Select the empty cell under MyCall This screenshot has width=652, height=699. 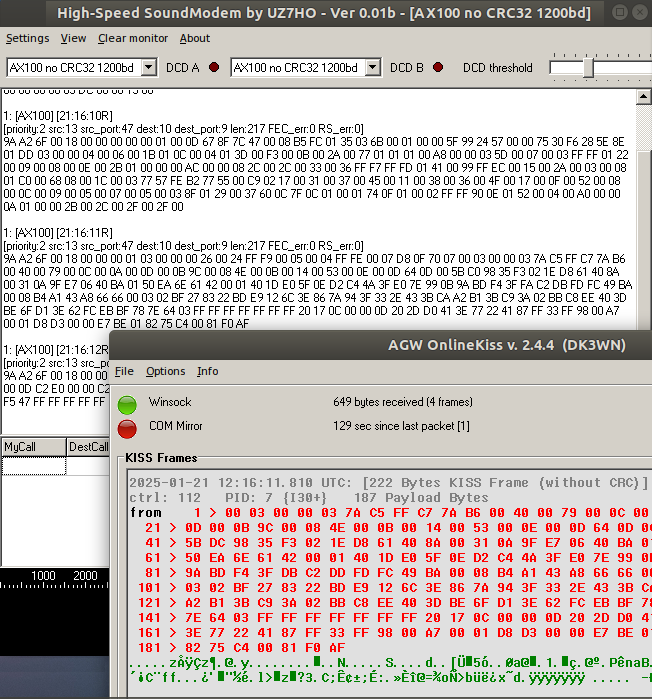33,466
